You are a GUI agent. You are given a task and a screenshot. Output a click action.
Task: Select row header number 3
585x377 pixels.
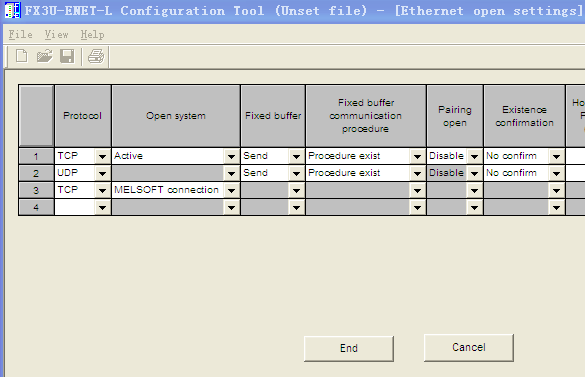click(36, 190)
